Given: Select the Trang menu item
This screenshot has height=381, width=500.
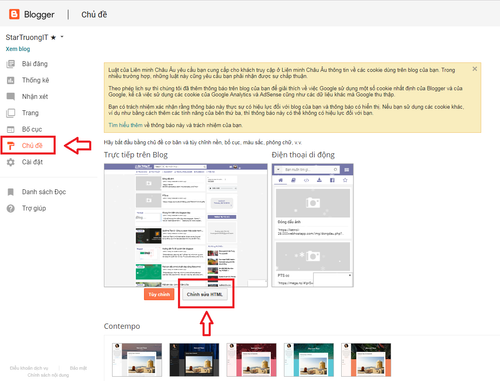Looking at the screenshot, I should click(x=30, y=113).
